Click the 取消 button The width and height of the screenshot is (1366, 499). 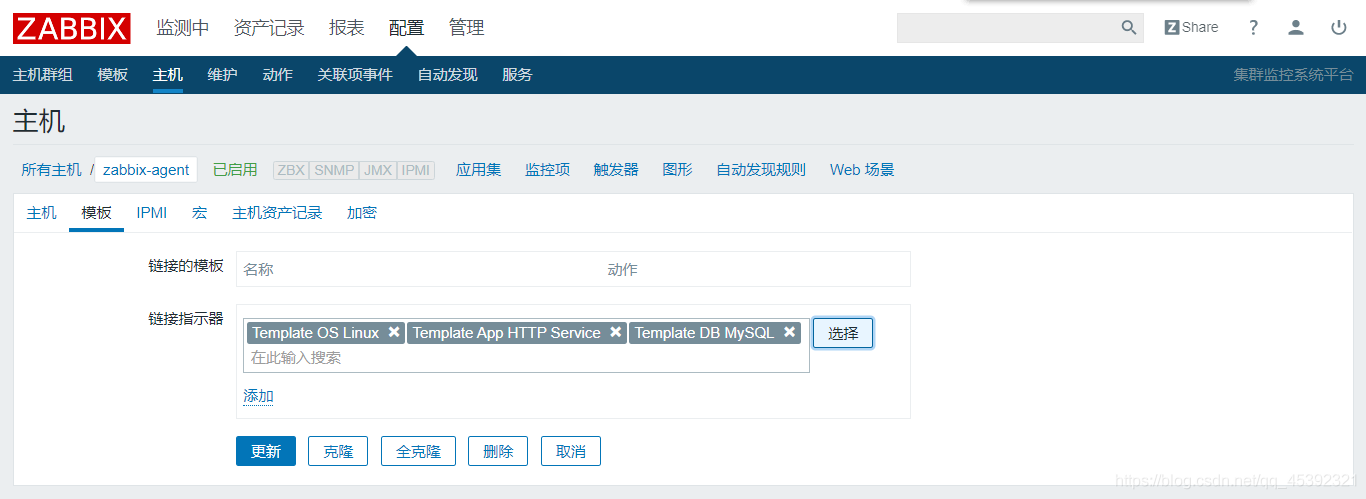click(x=571, y=451)
